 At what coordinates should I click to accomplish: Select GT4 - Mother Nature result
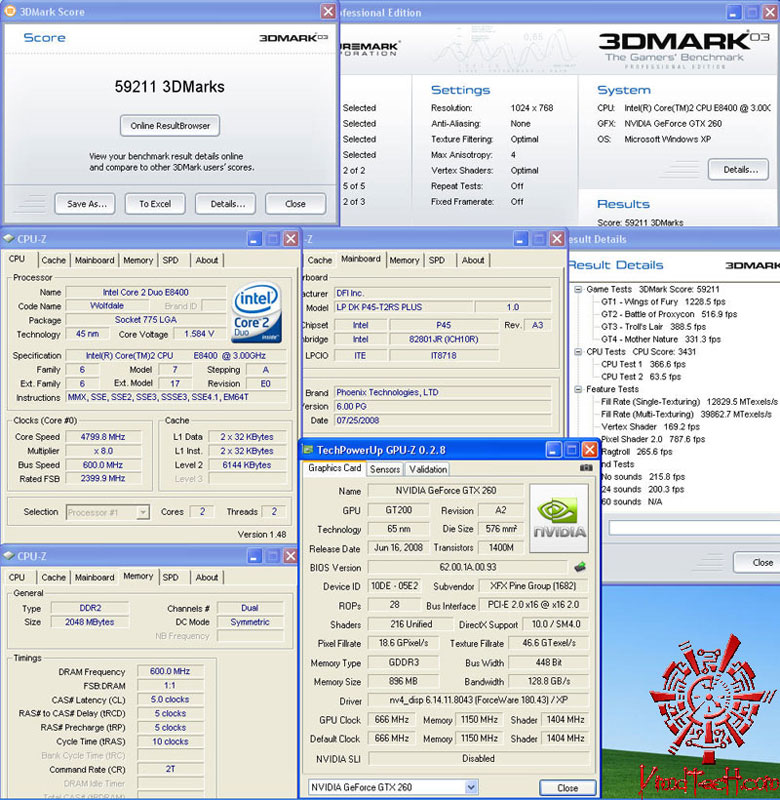[661, 339]
